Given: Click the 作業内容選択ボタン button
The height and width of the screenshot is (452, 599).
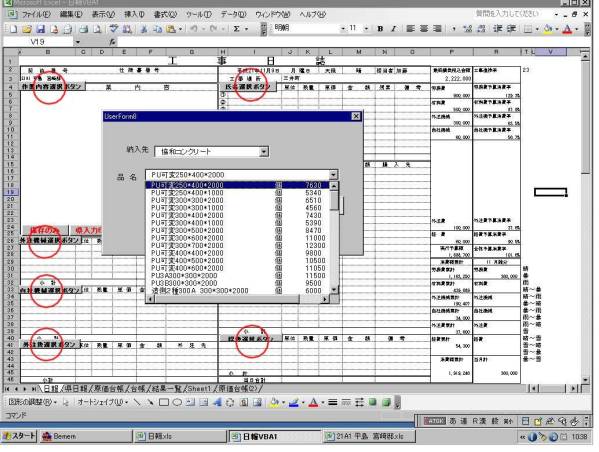Looking at the screenshot, I should 52,87.
